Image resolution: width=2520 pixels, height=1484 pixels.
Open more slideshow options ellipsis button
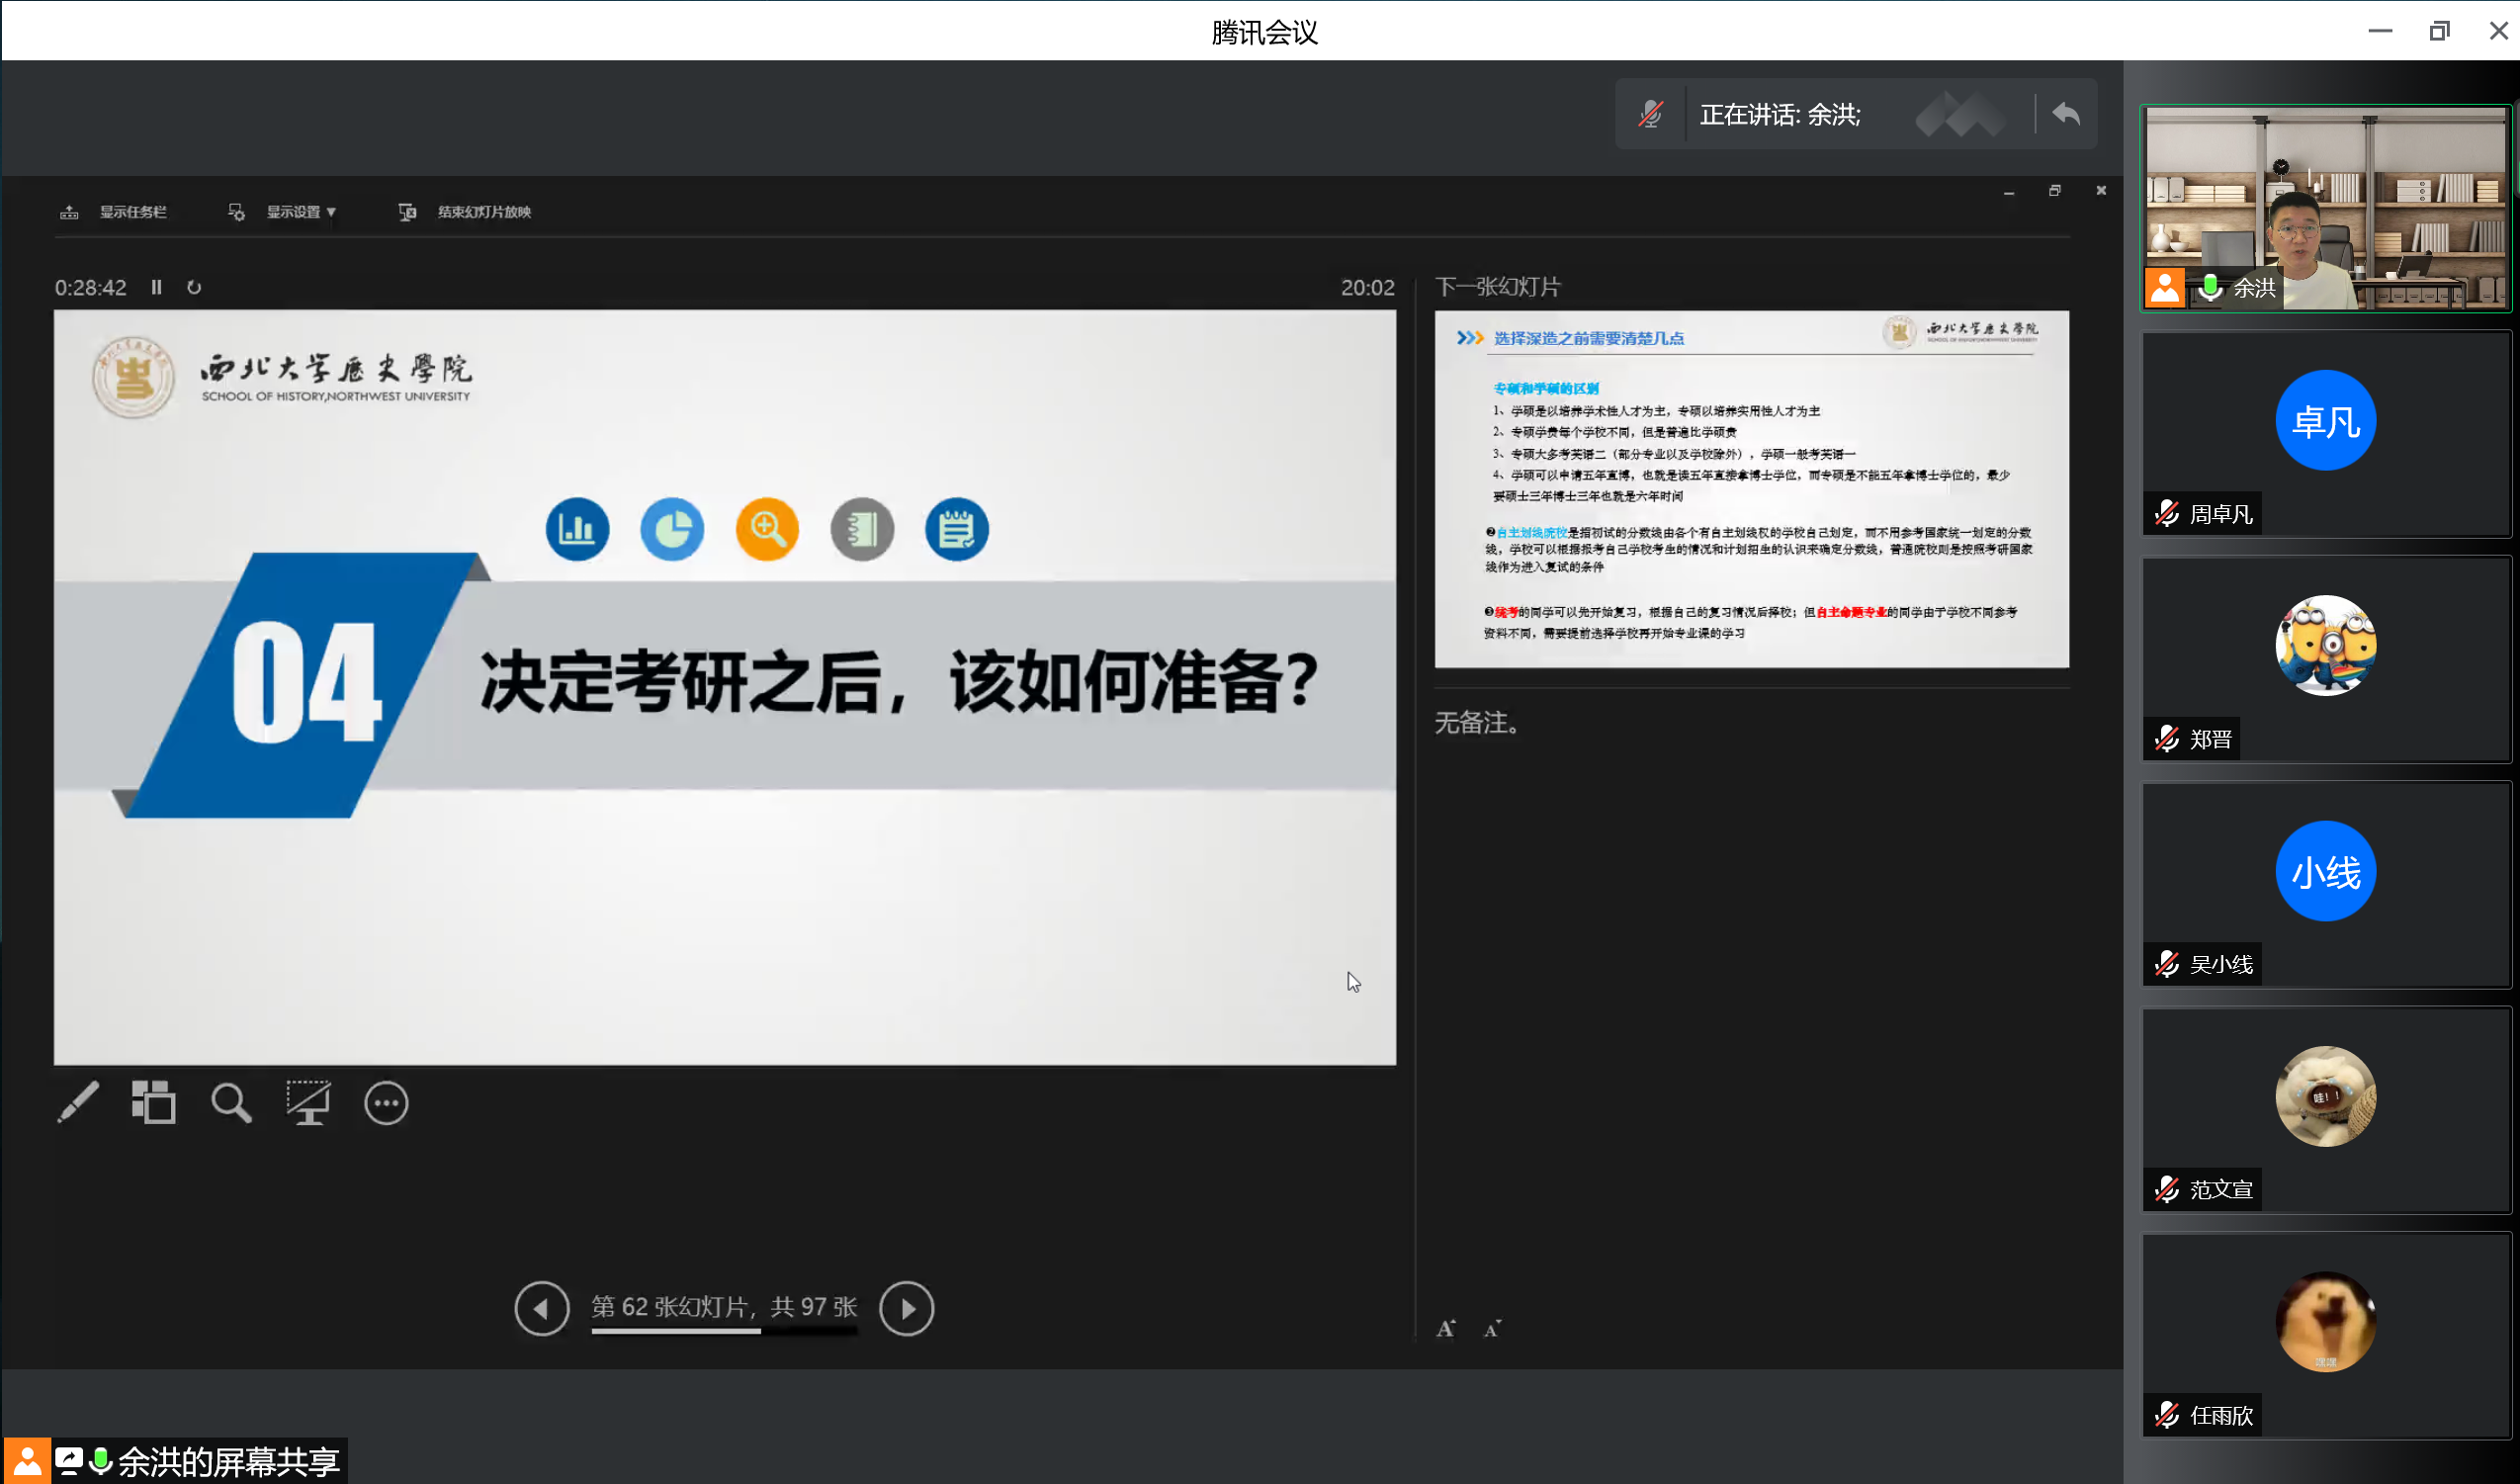(386, 1103)
